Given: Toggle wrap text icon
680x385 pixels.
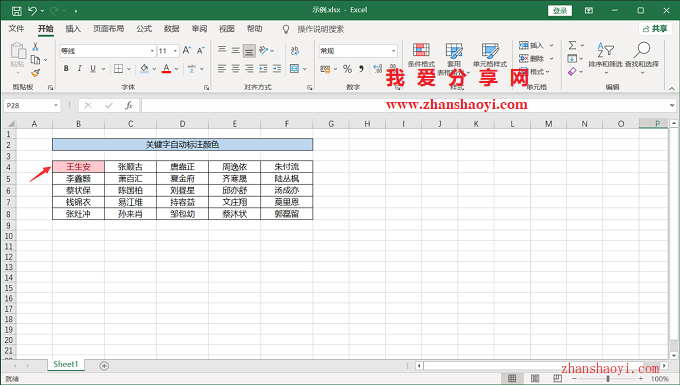Looking at the screenshot, I should 295,51.
